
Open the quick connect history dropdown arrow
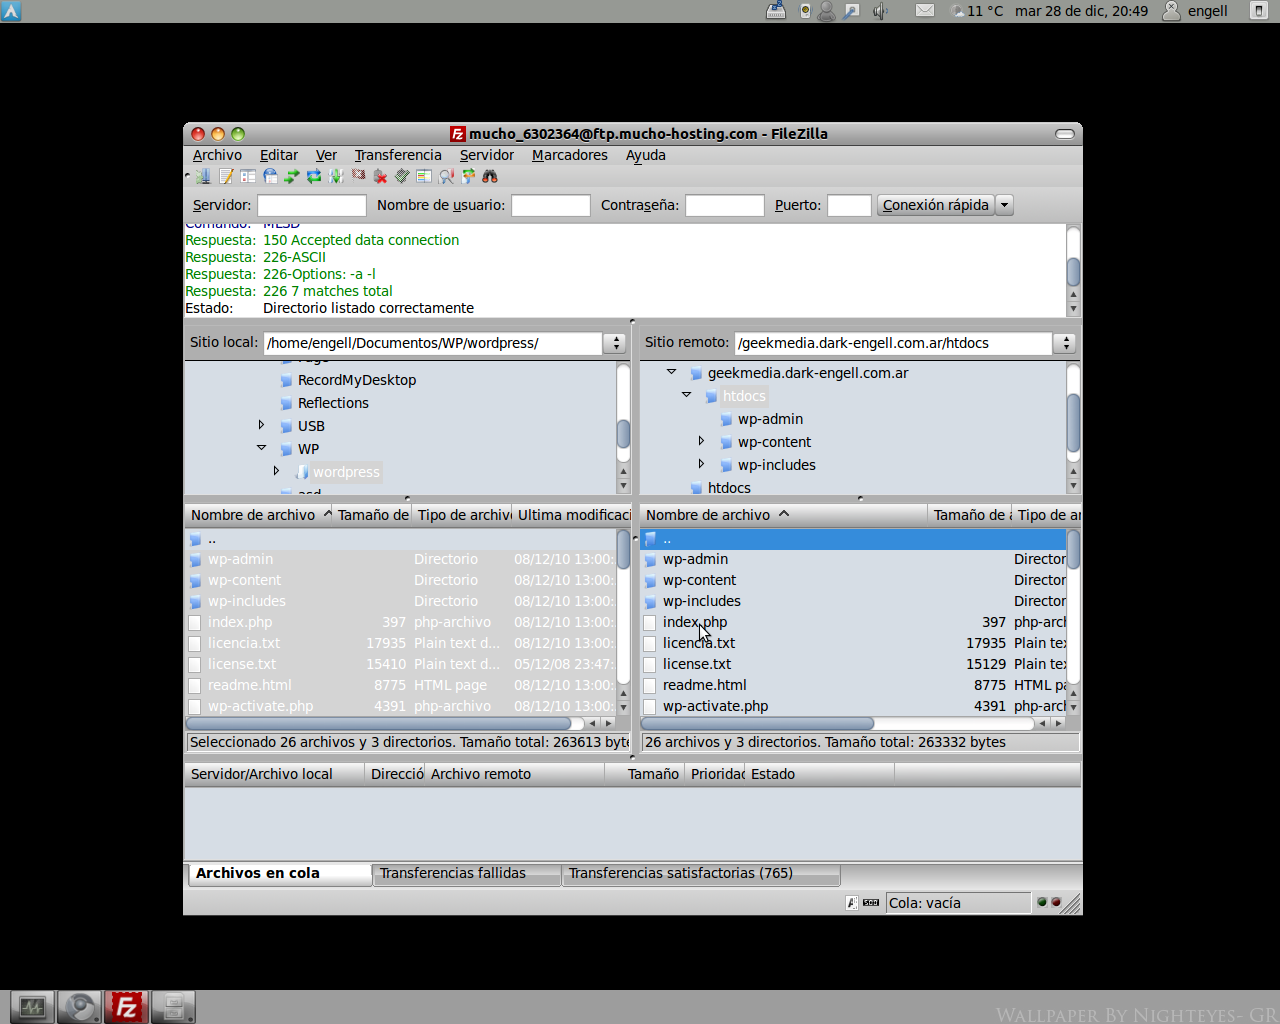1005,205
